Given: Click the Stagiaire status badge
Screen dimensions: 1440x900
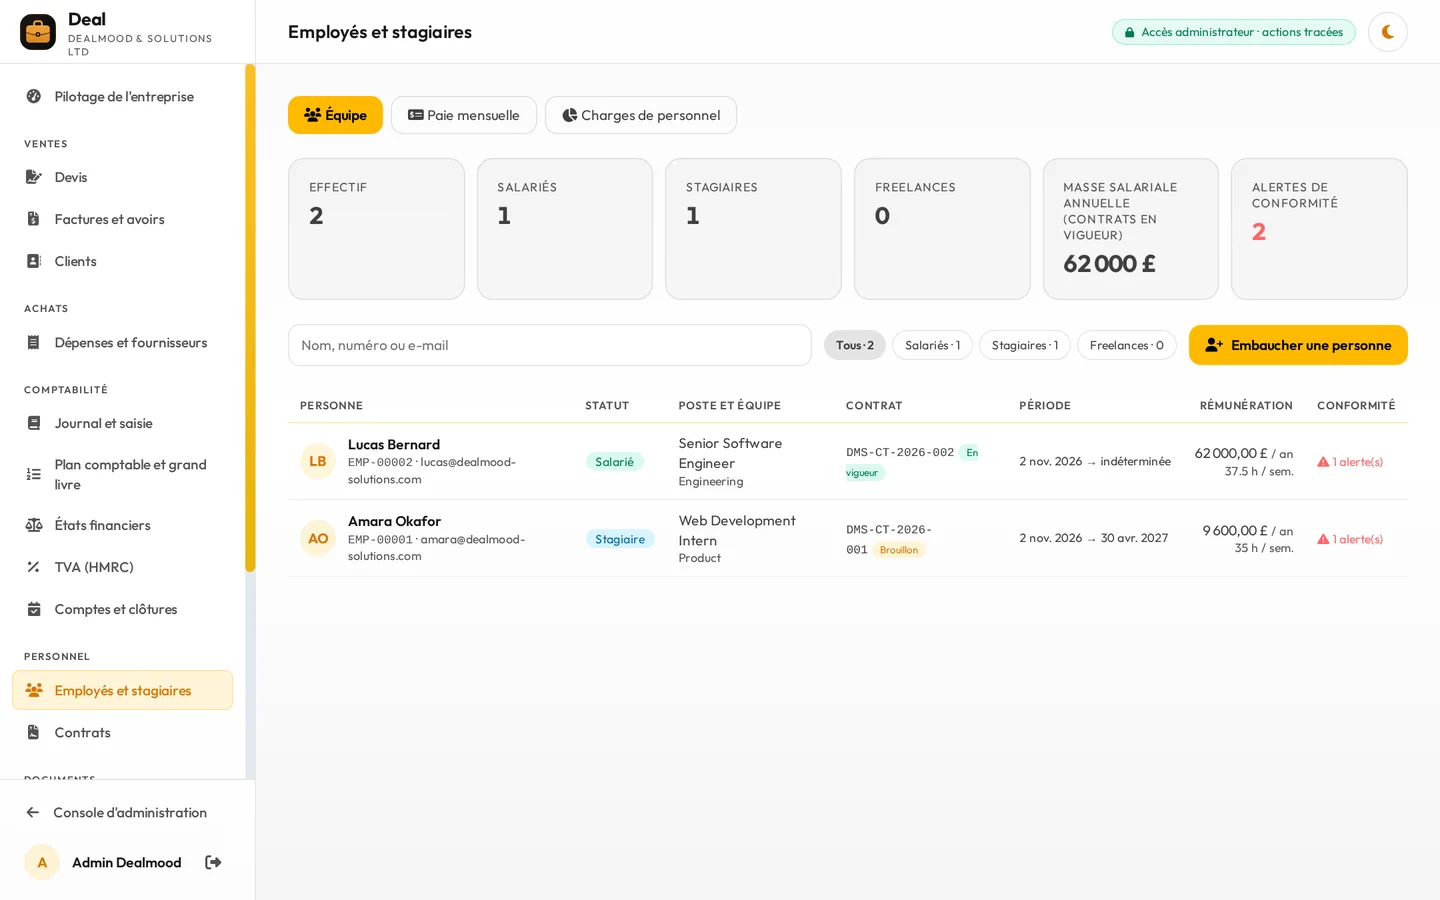Looking at the screenshot, I should tap(620, 539).
